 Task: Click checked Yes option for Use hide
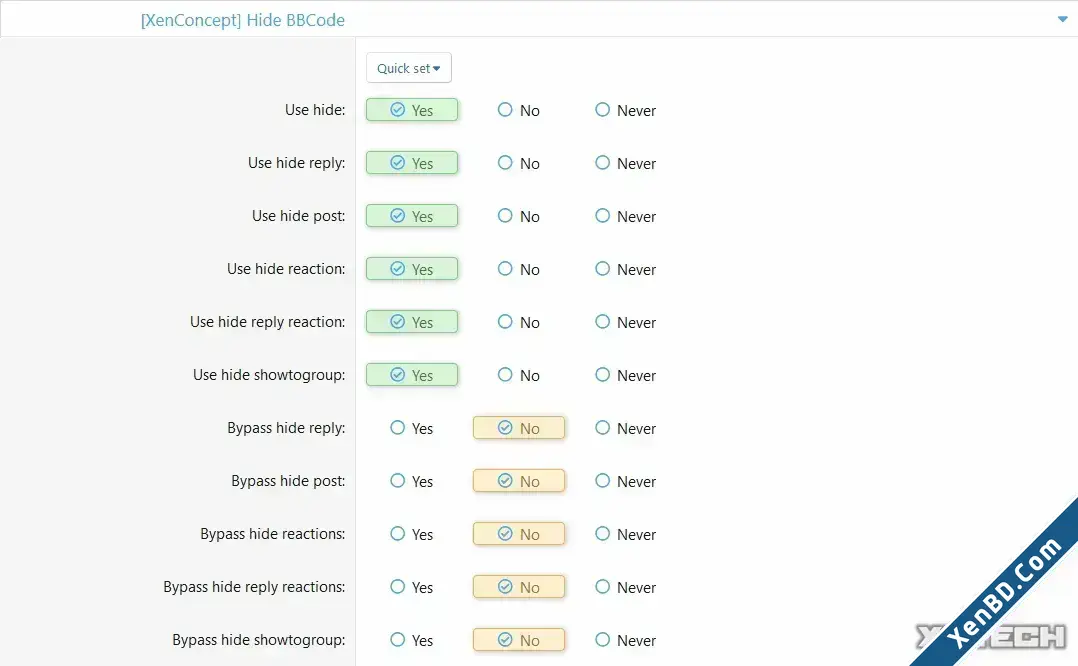[412, 110]
